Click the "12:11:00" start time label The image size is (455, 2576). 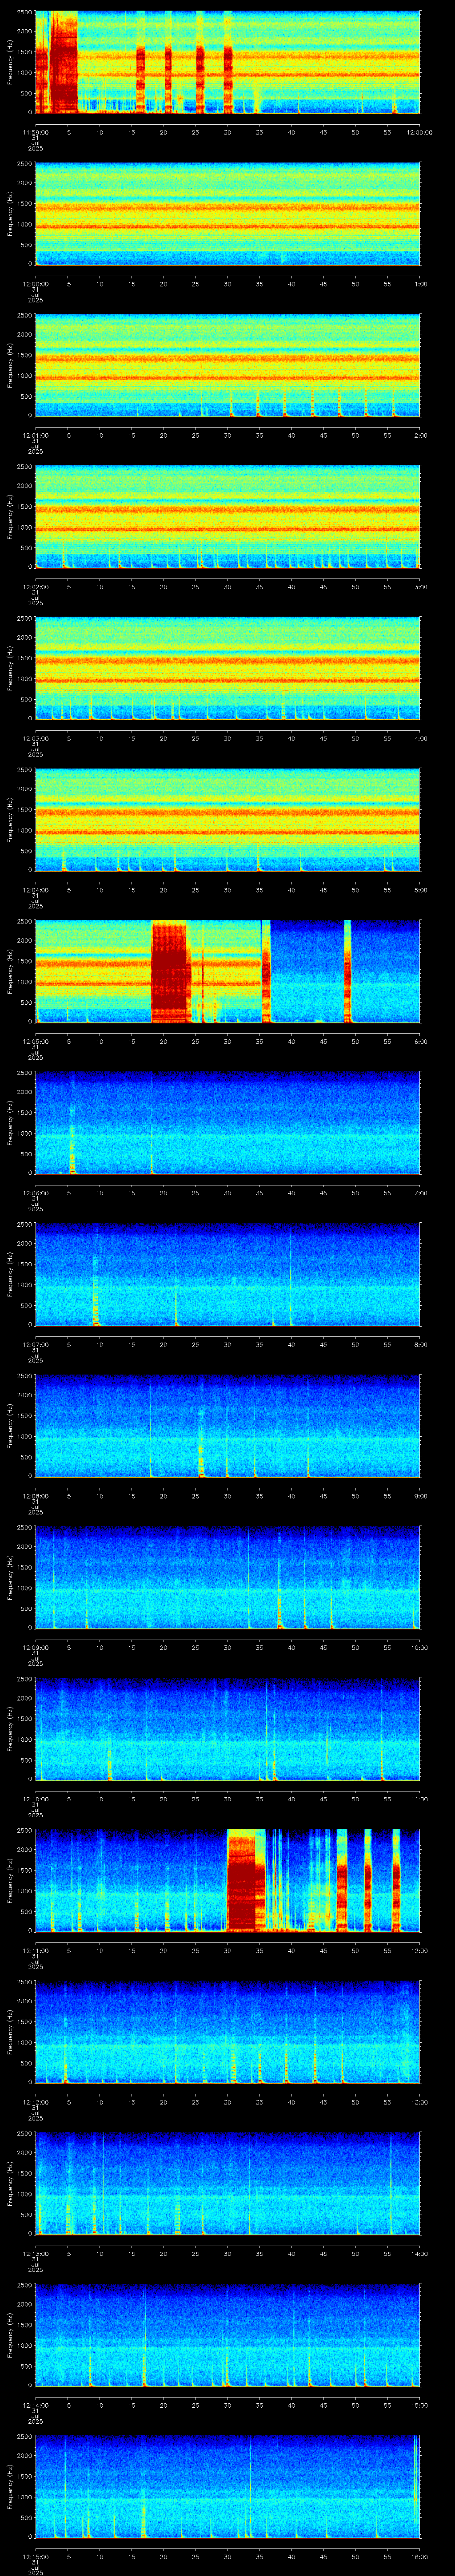[x=35, y=1951]
